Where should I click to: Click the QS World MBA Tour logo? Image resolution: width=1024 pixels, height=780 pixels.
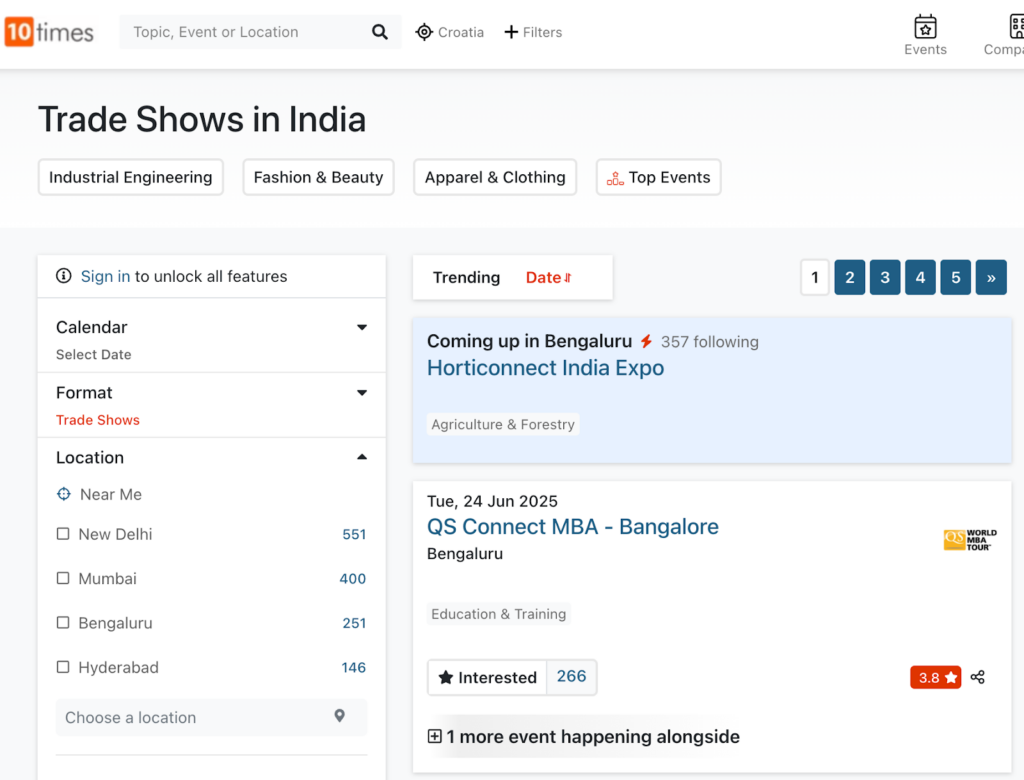tap(970, 540)
